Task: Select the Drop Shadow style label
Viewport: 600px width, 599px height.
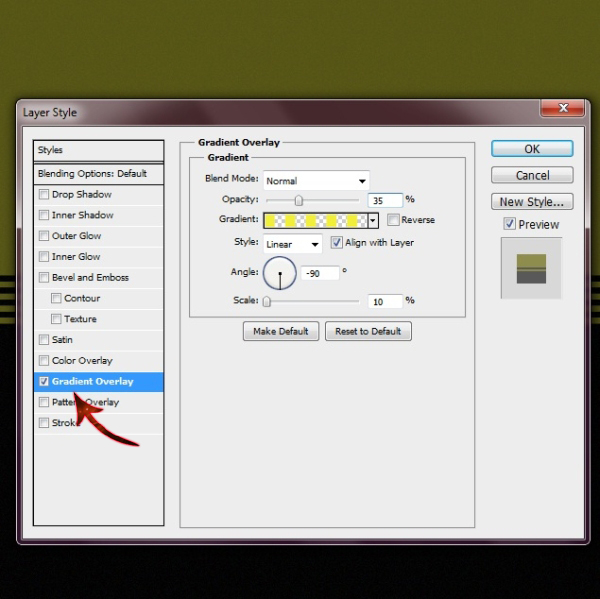Action: click(x=82, y=194)
